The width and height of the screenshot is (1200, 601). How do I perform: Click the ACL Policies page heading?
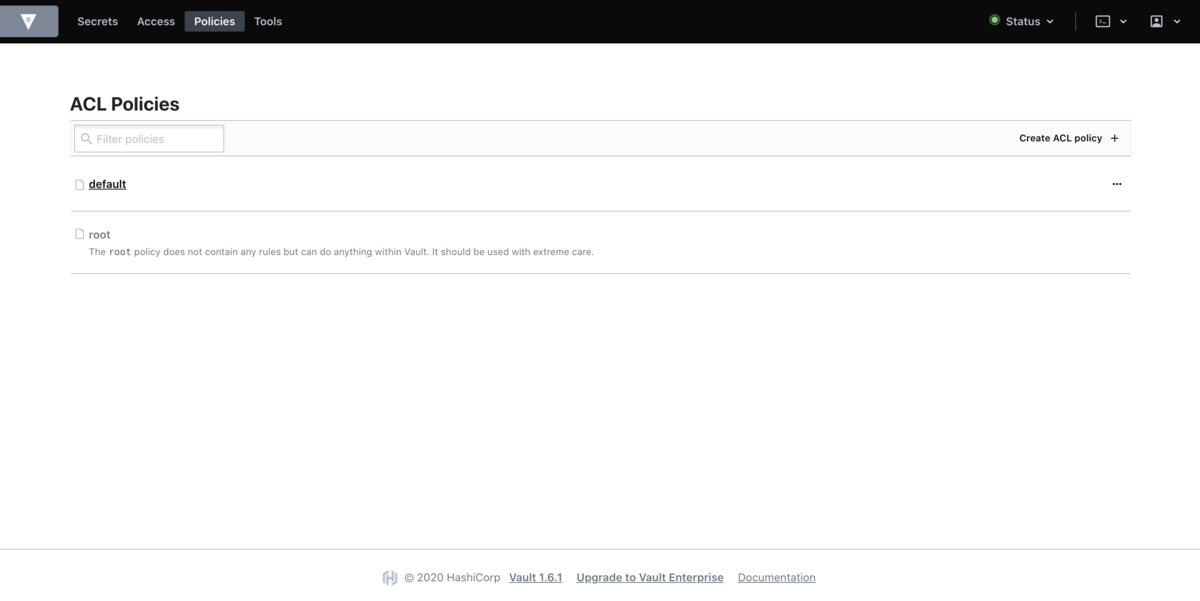pyautogui.click(x=125, y=104)
